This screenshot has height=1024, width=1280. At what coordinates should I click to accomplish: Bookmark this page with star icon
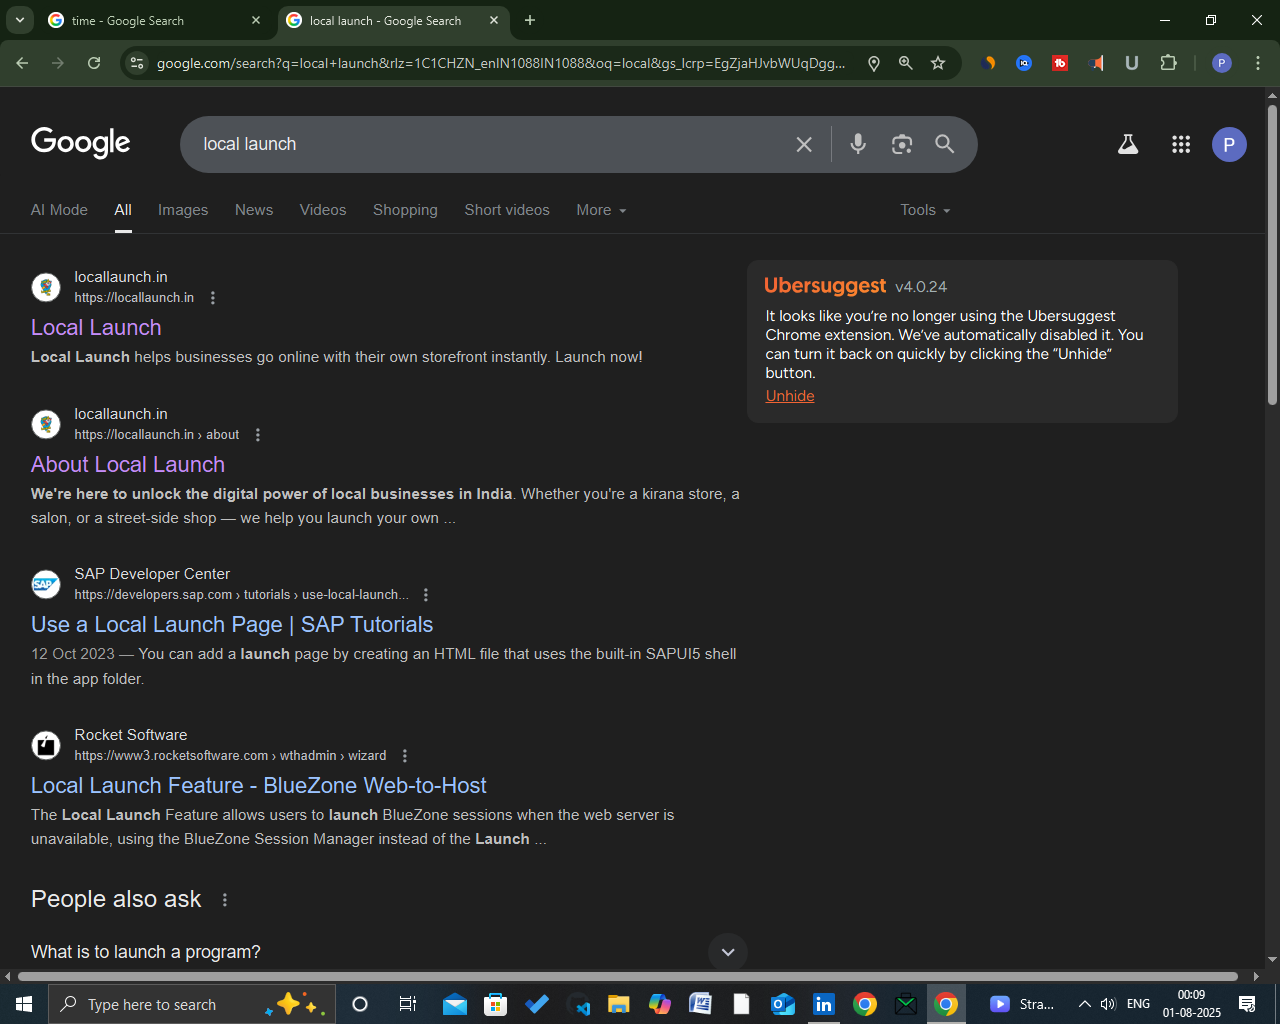tap(938, 63)
